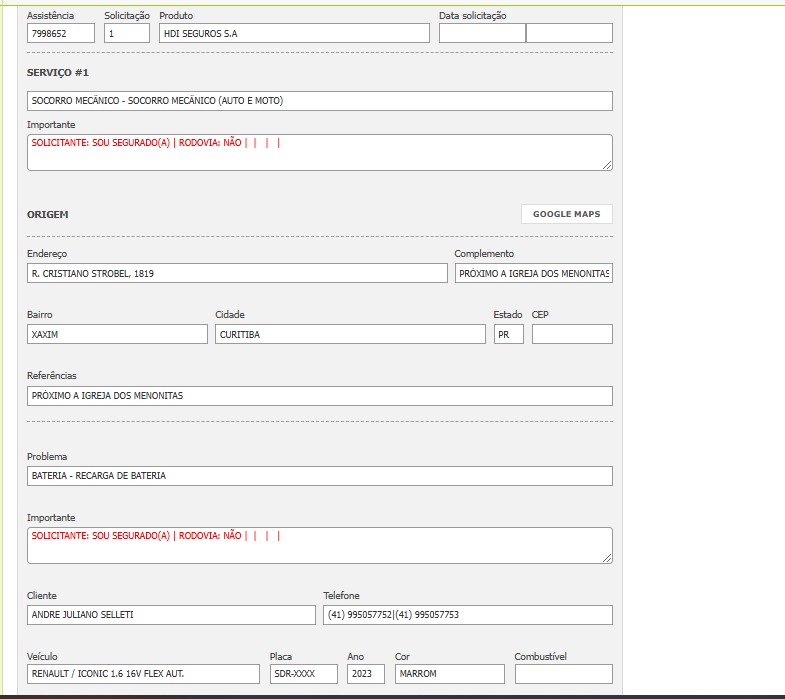Click the Bairro field XAXIM

tap(117, 334)
